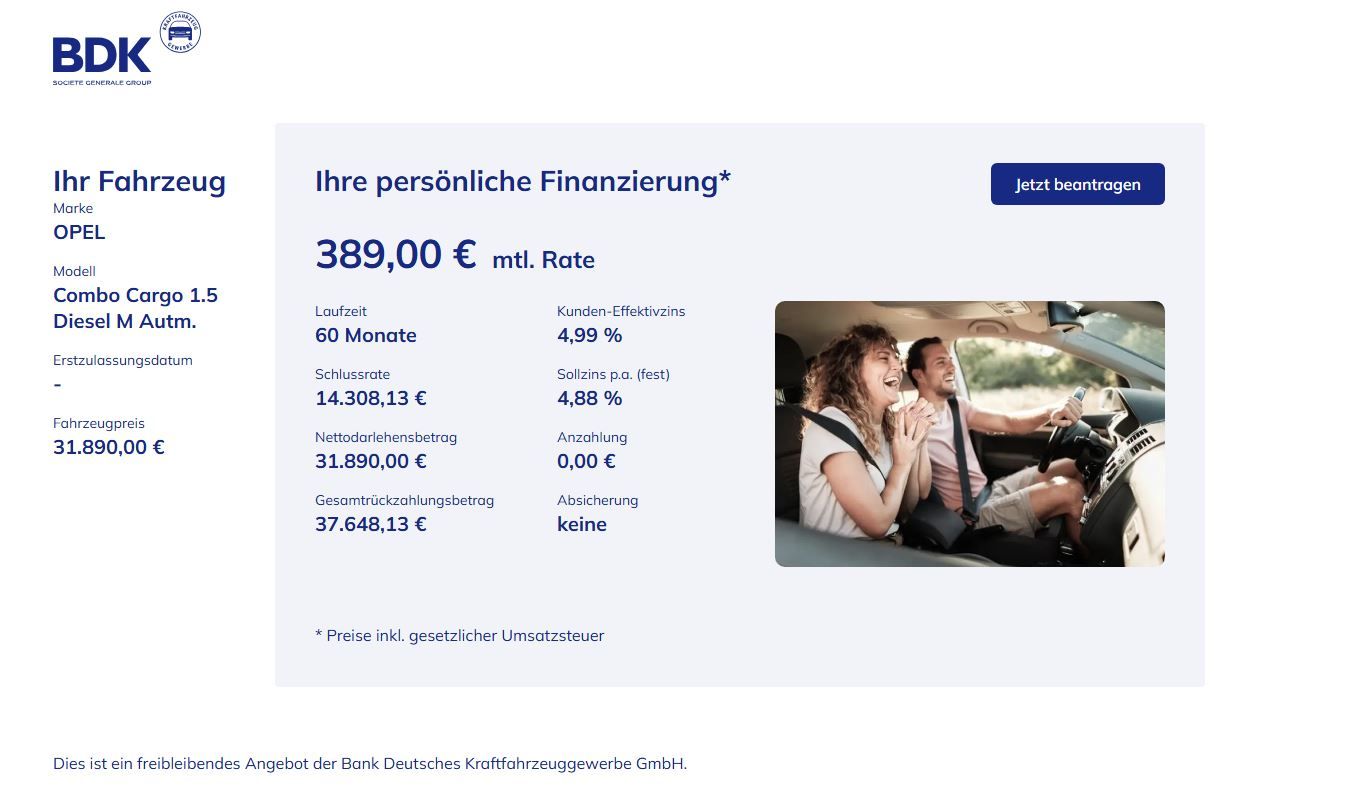Click the Schlussrate amount 14.308,13 €

[x=371, y=398]
